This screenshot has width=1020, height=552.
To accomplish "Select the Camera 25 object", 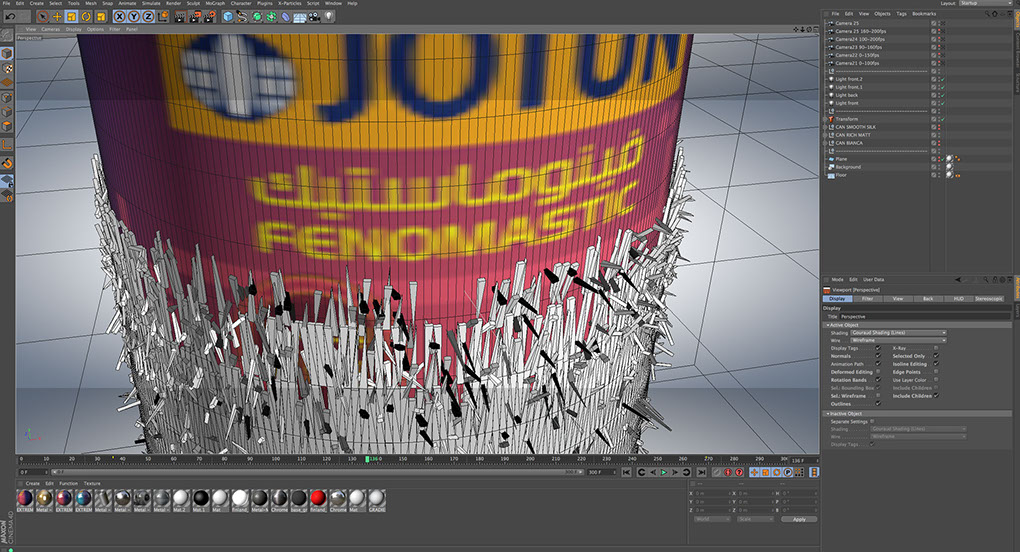I will click(x=847, y=23).
